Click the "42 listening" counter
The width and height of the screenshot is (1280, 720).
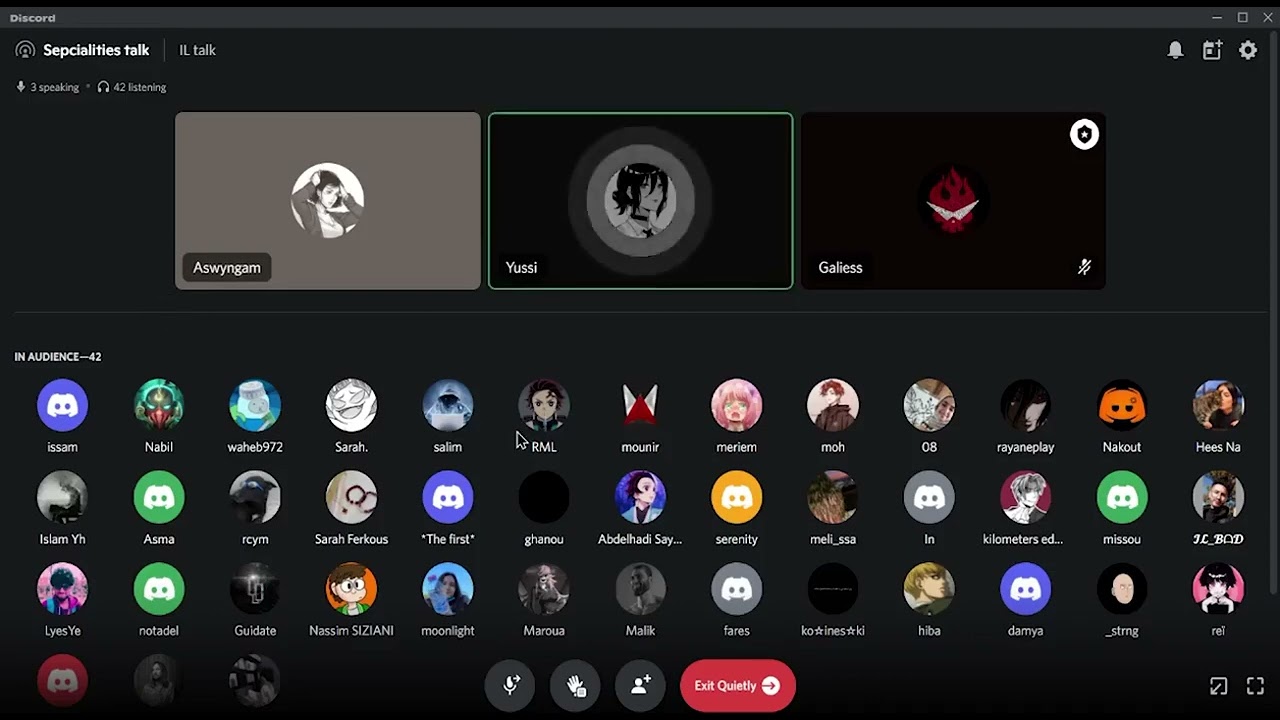point(131,87)
